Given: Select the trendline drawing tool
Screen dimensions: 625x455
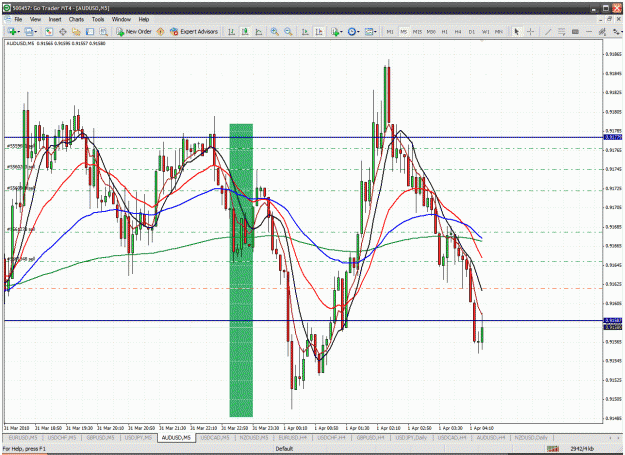Looking at the screenshot, I should click(x=548, y=31).
